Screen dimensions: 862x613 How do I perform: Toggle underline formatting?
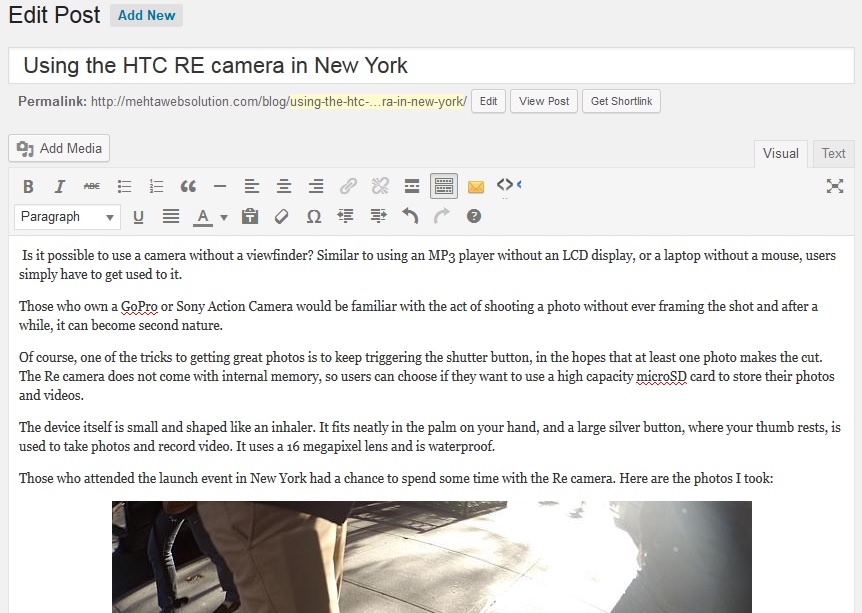tap(138, 216)
